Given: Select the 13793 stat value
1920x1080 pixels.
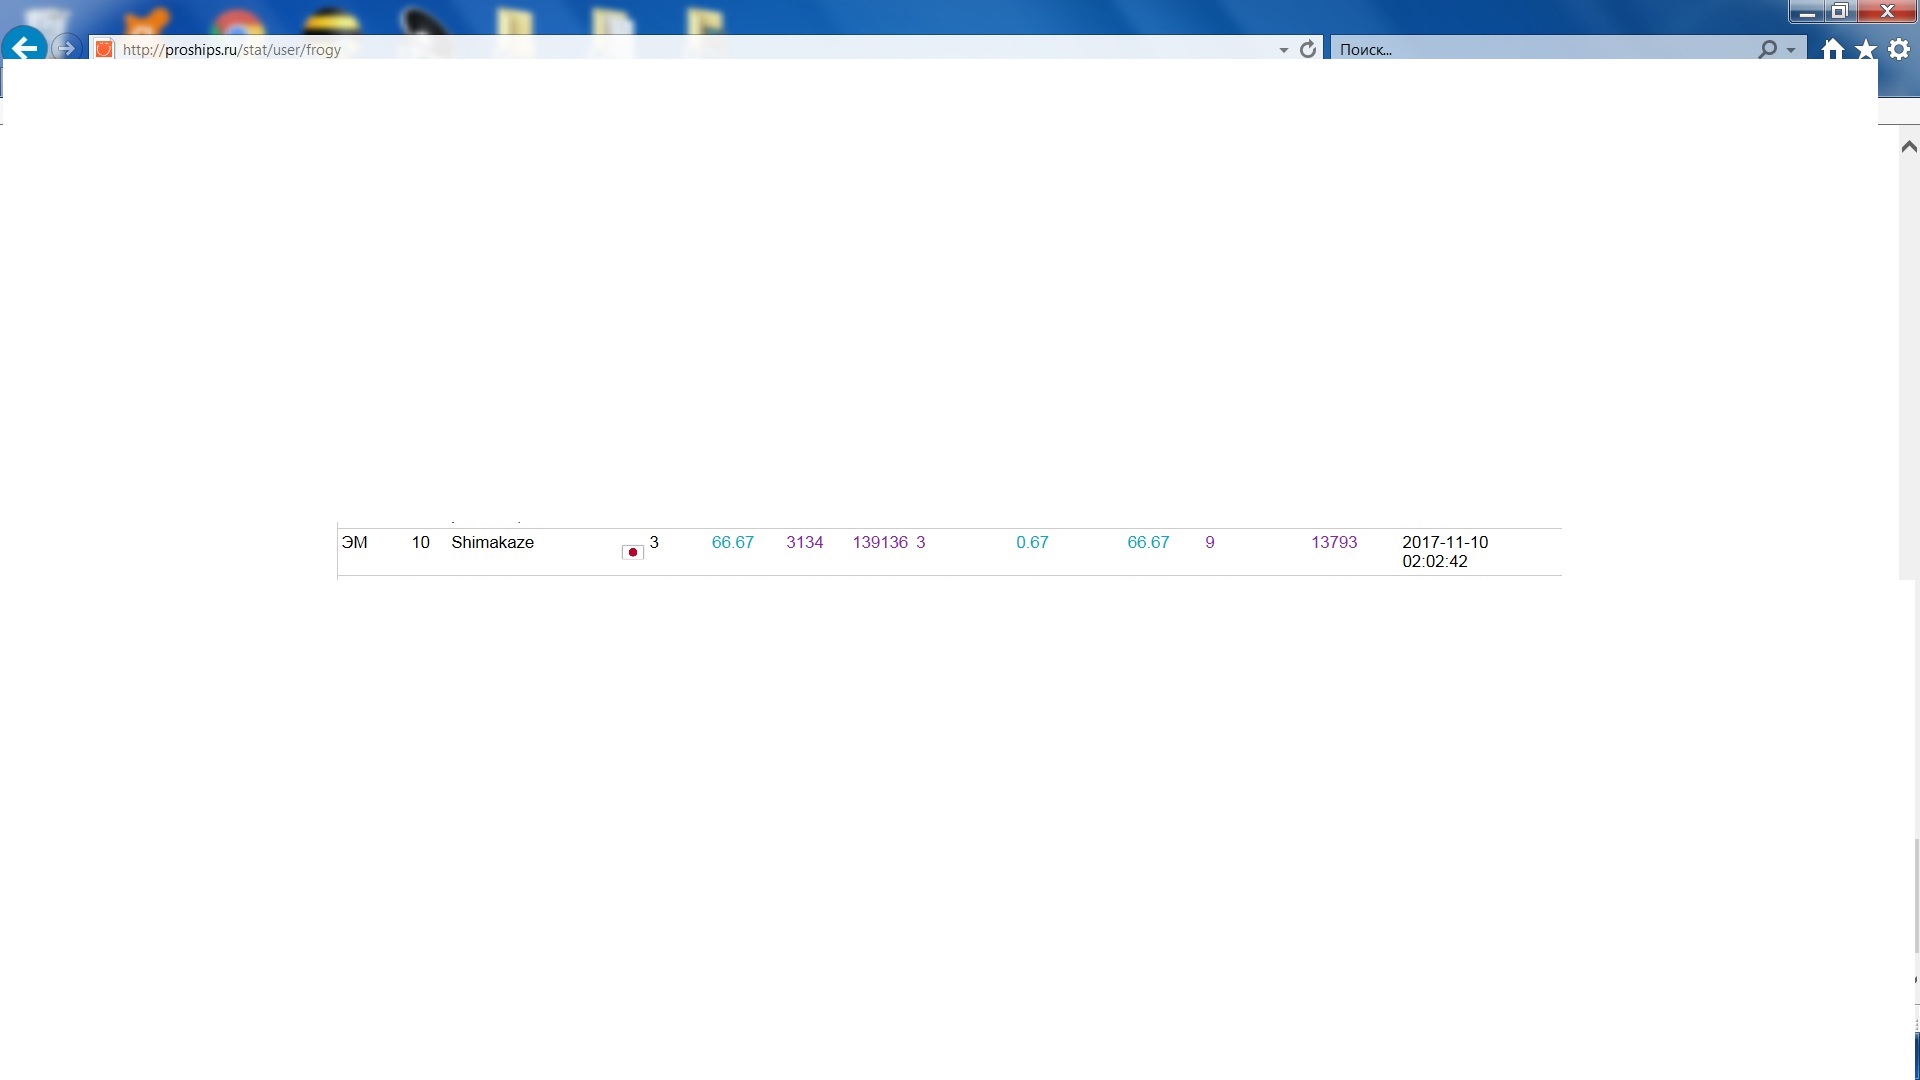Looking at the screenshot, I should point(1334,543).
